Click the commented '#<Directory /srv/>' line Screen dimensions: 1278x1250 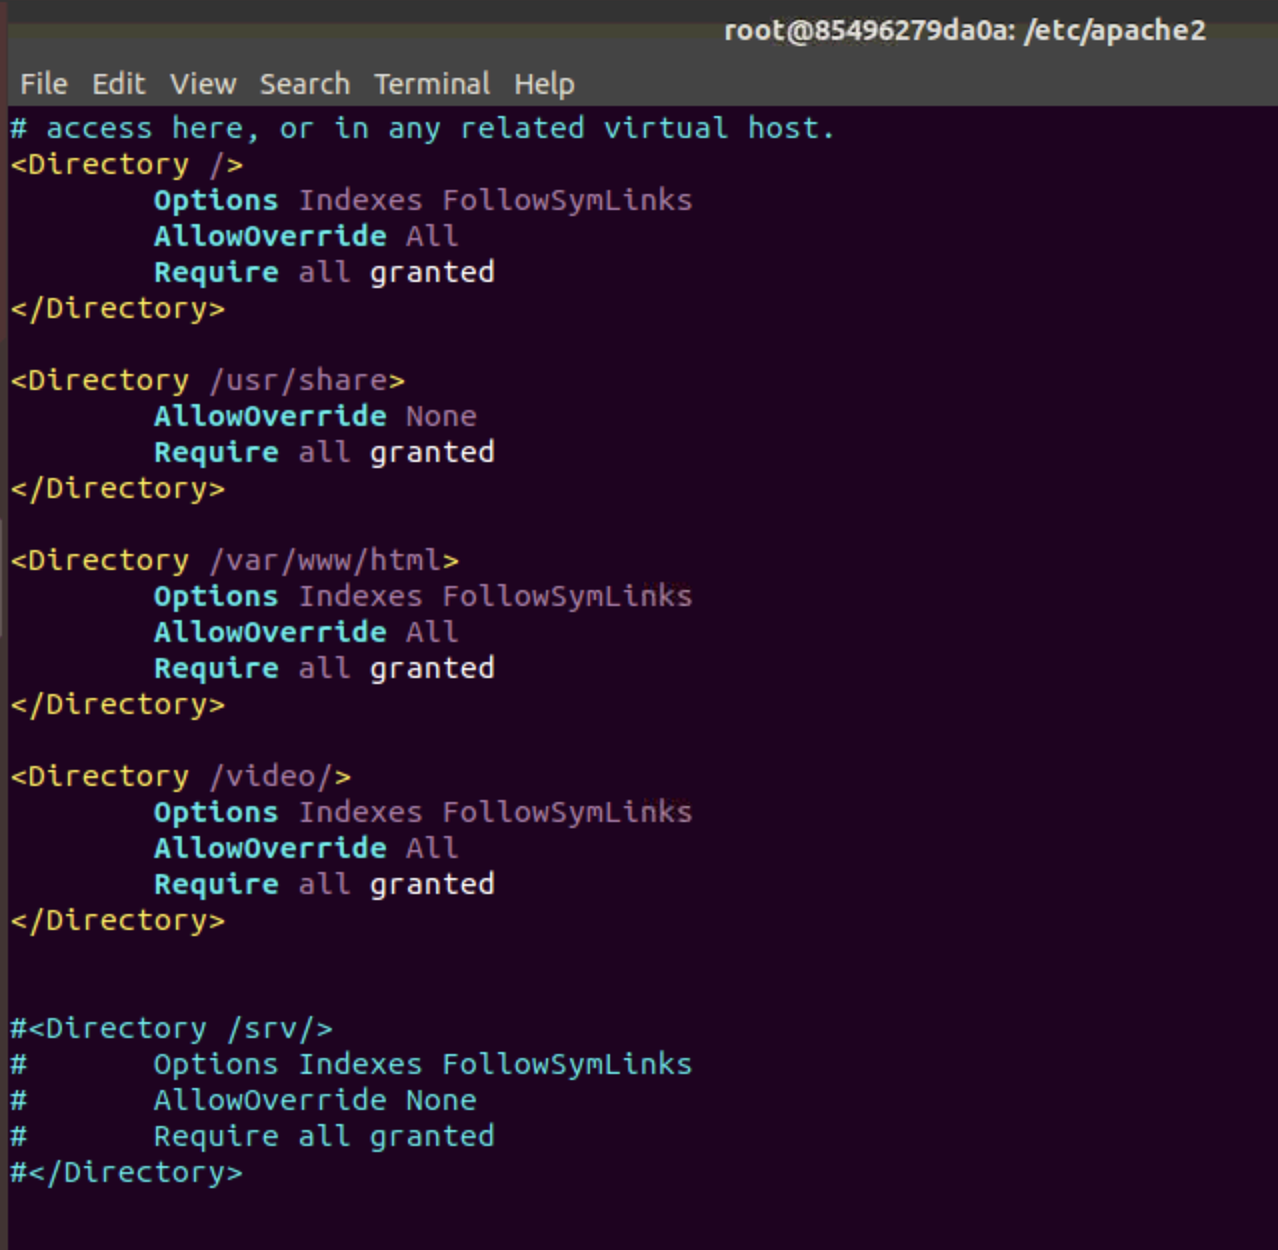pyautogui.click(x=171, y=1029)
